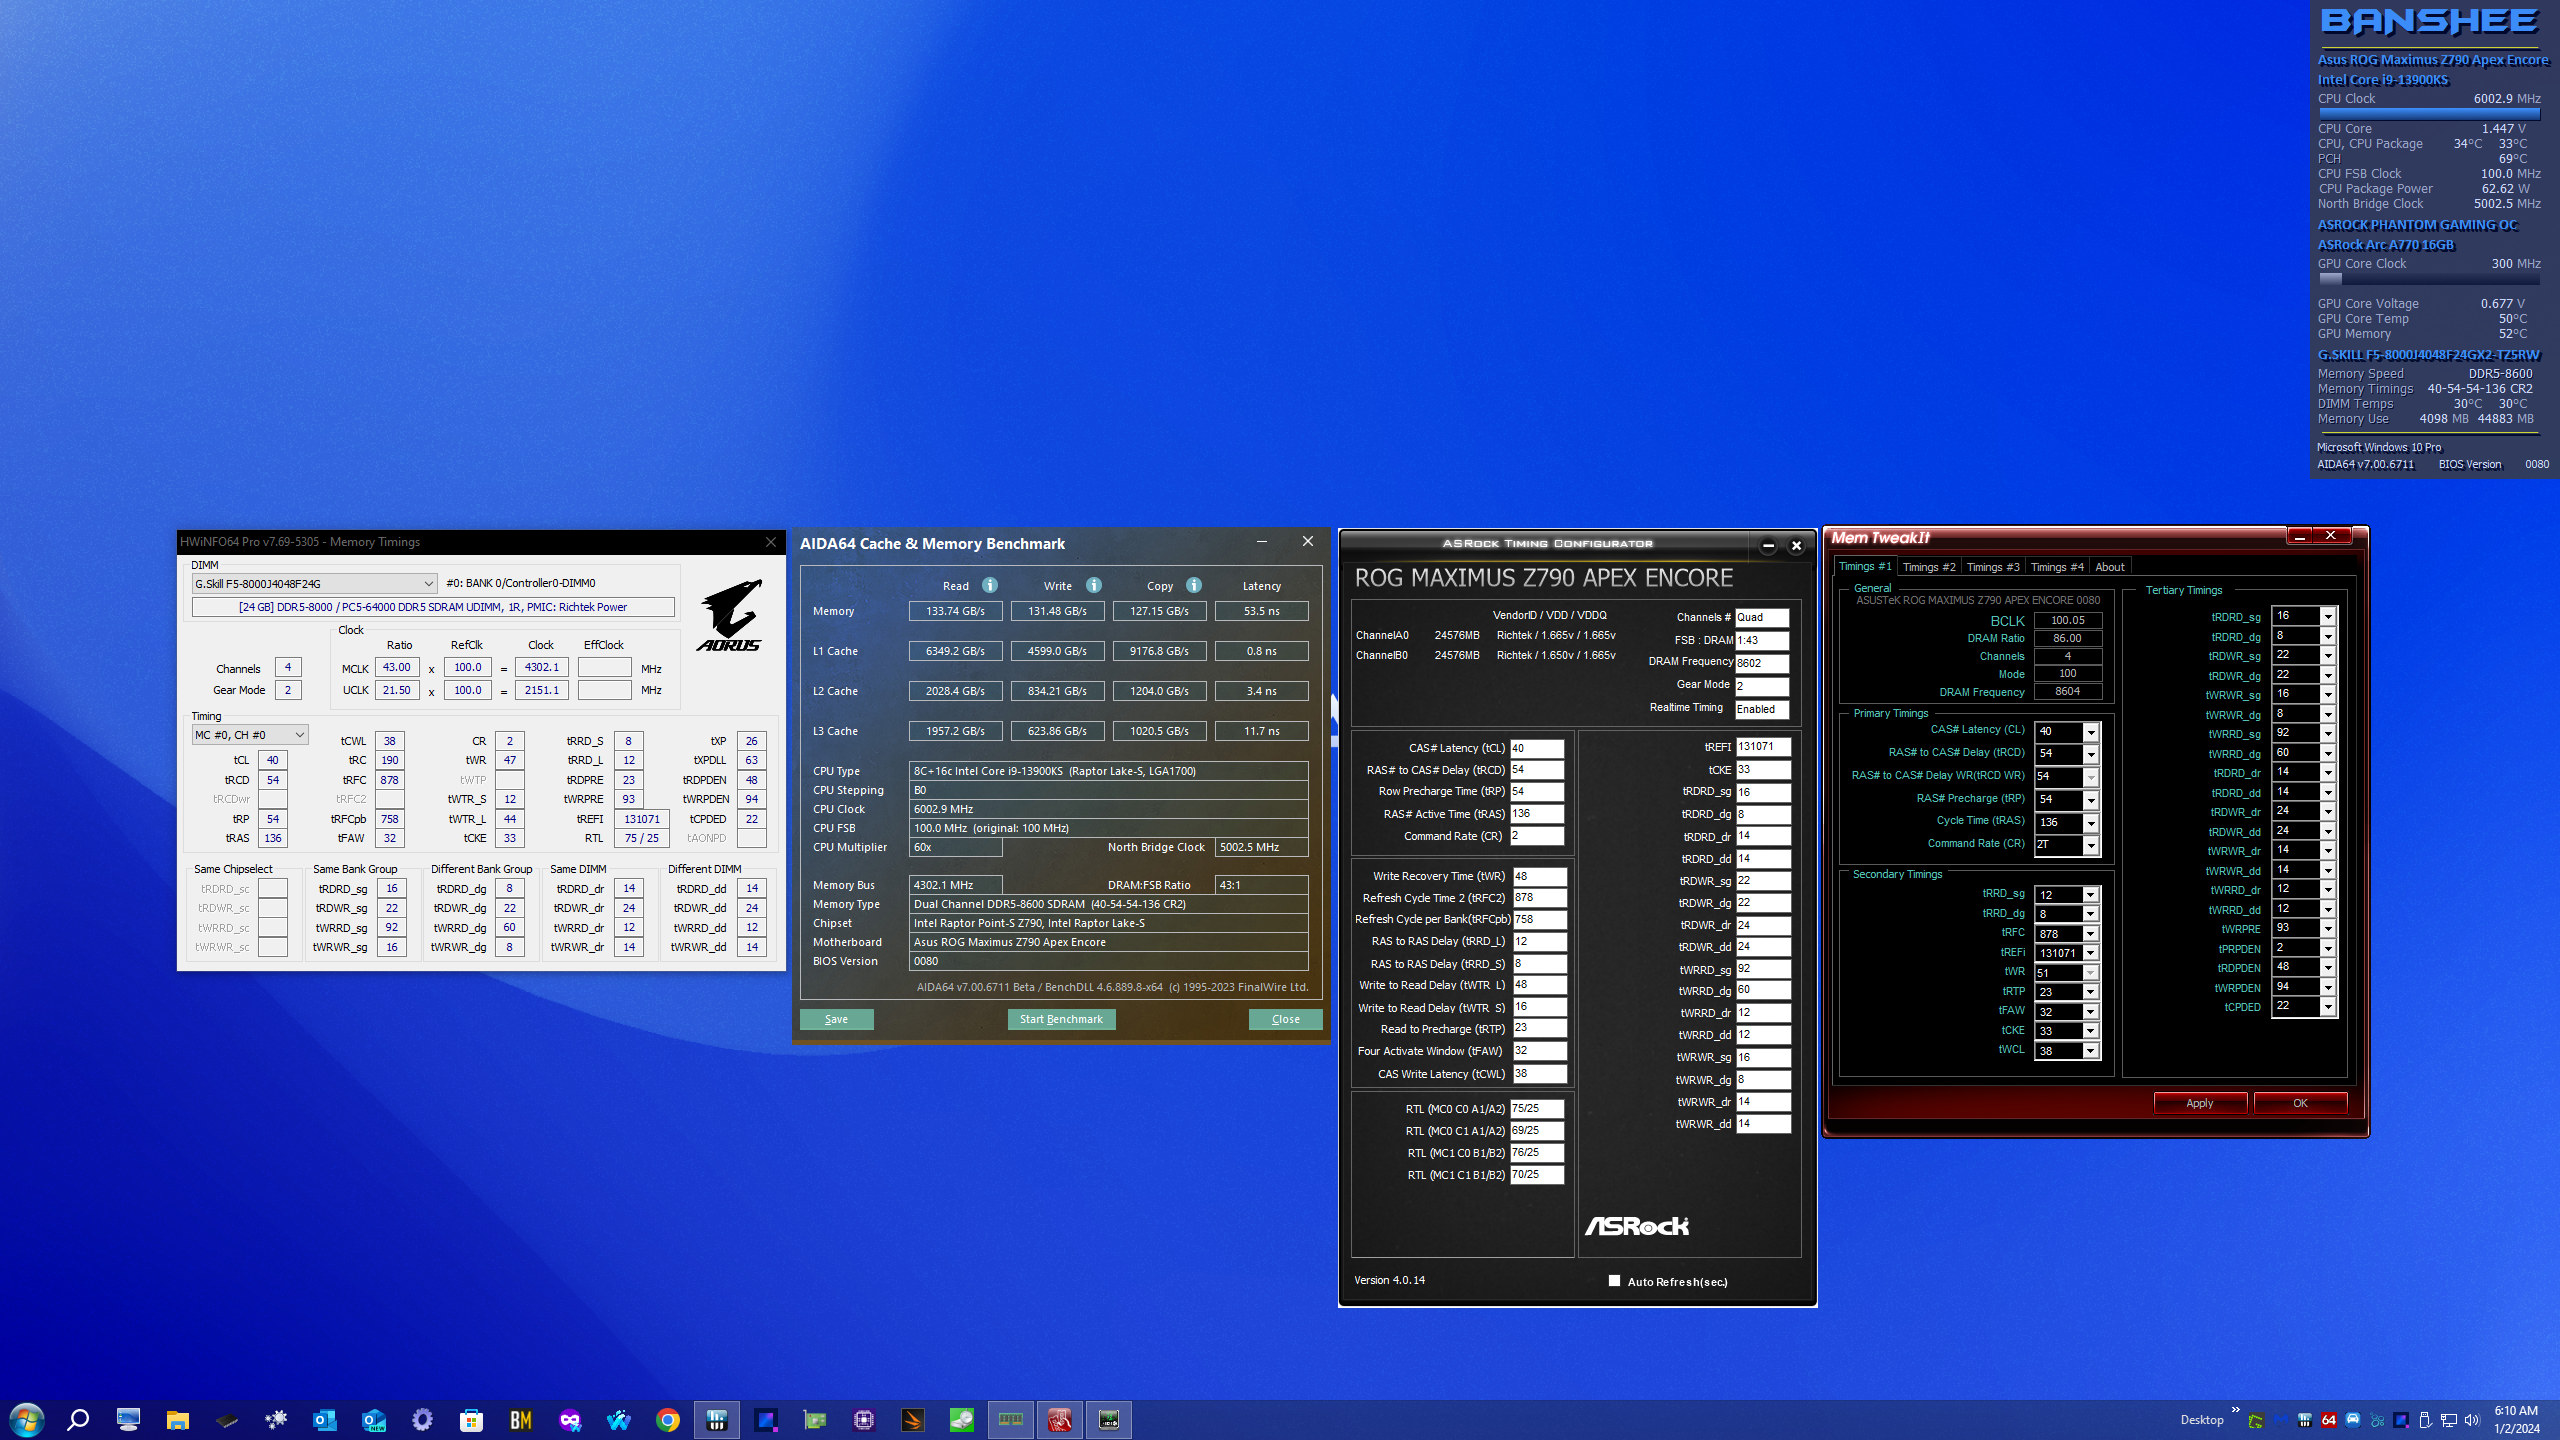Launch BM benchmark app from taskbar
Image resolution: width=2560 pixels, height=1440 pixels.
[521, 1420]
